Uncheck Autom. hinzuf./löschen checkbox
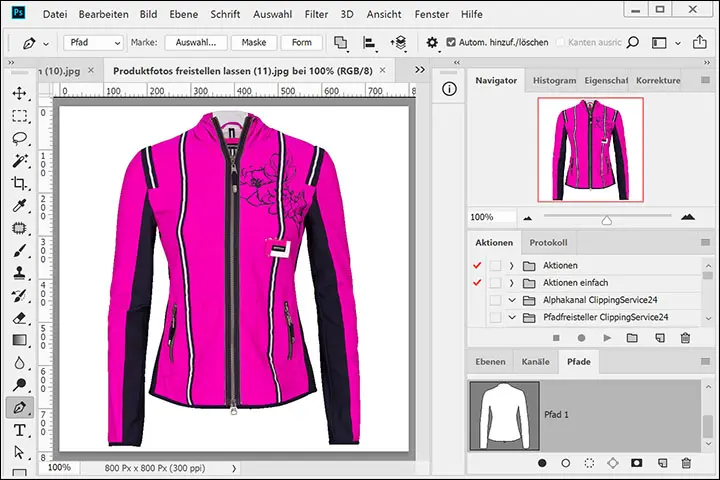720x480 pixels. point(451,43)
